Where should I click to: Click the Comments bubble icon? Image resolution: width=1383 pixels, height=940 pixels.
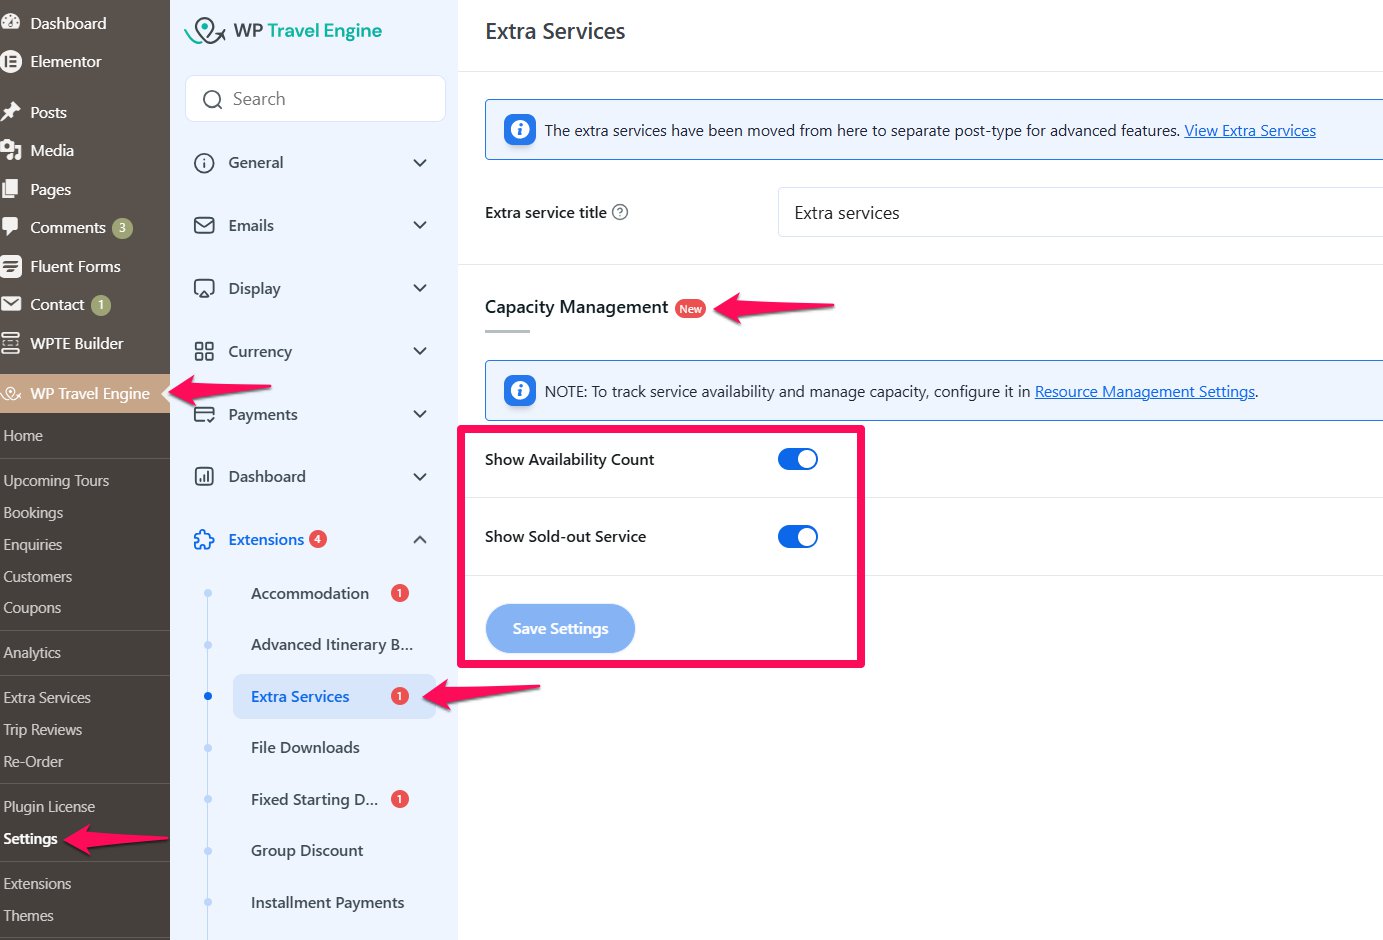11,227
